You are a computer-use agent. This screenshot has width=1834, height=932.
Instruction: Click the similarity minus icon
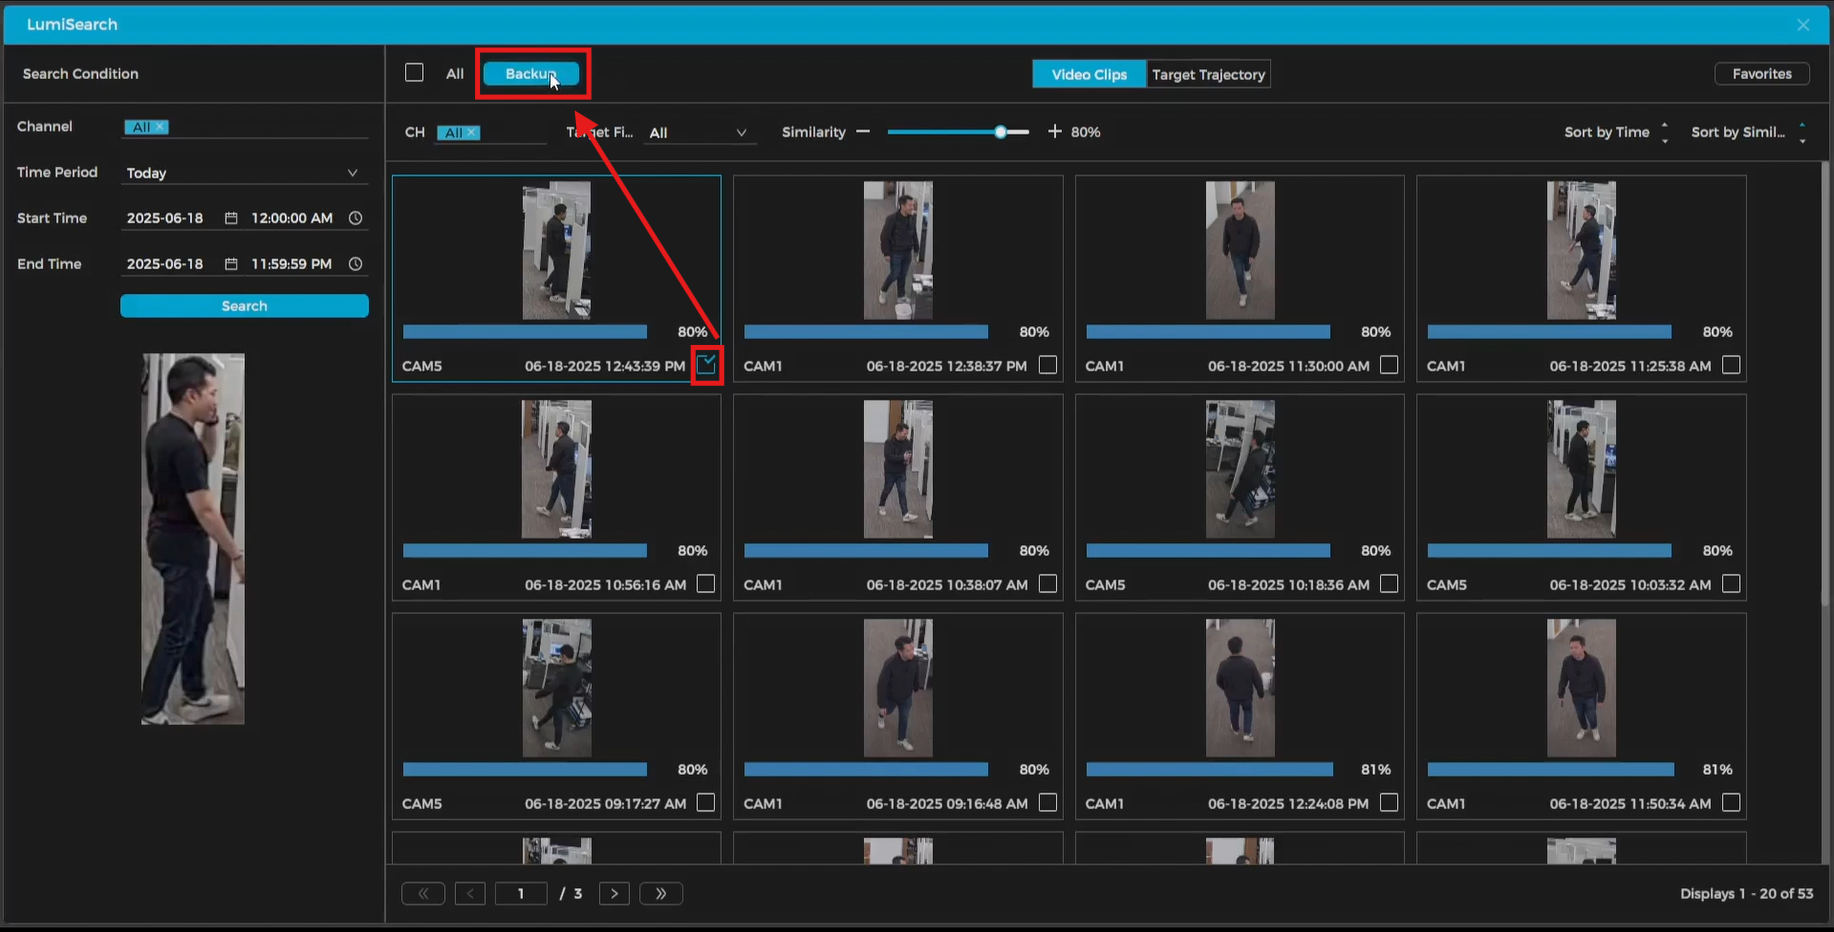click(x=863, y=132)
